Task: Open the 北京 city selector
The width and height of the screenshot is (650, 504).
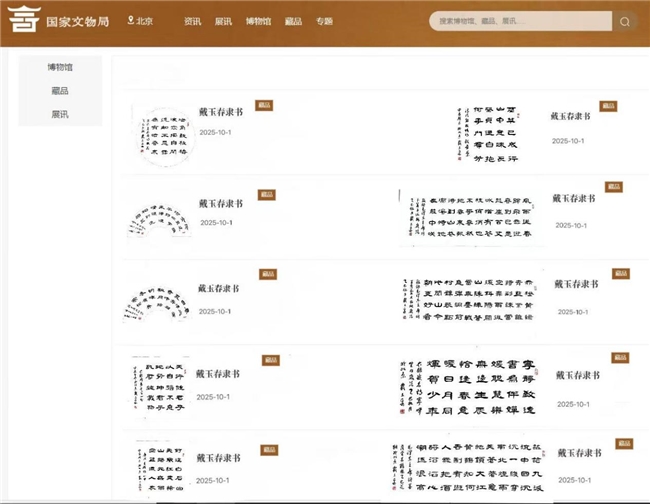Action: point(144,21)
